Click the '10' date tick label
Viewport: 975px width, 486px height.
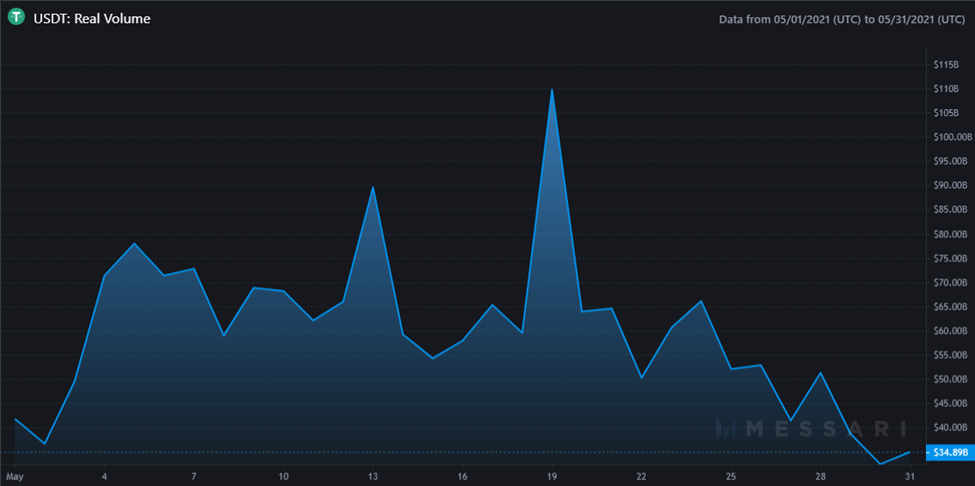283,475
